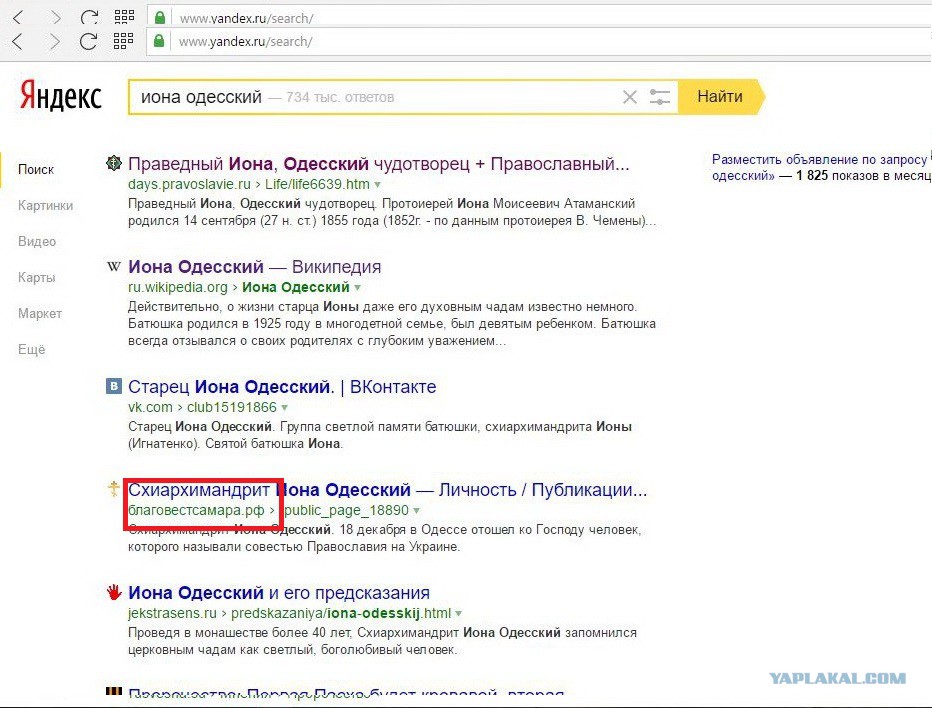Expand dropdown arrow after ru.wikipedia.org path
Screen dimensions: 932x708
pos(357,288)
